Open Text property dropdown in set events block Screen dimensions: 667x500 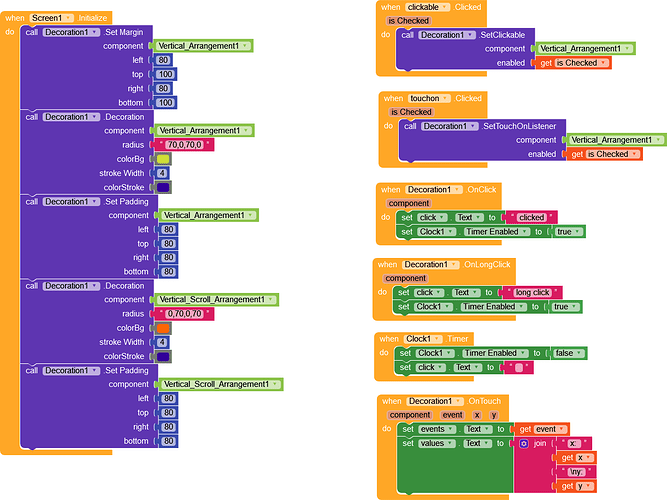click(x=477, y=429)
